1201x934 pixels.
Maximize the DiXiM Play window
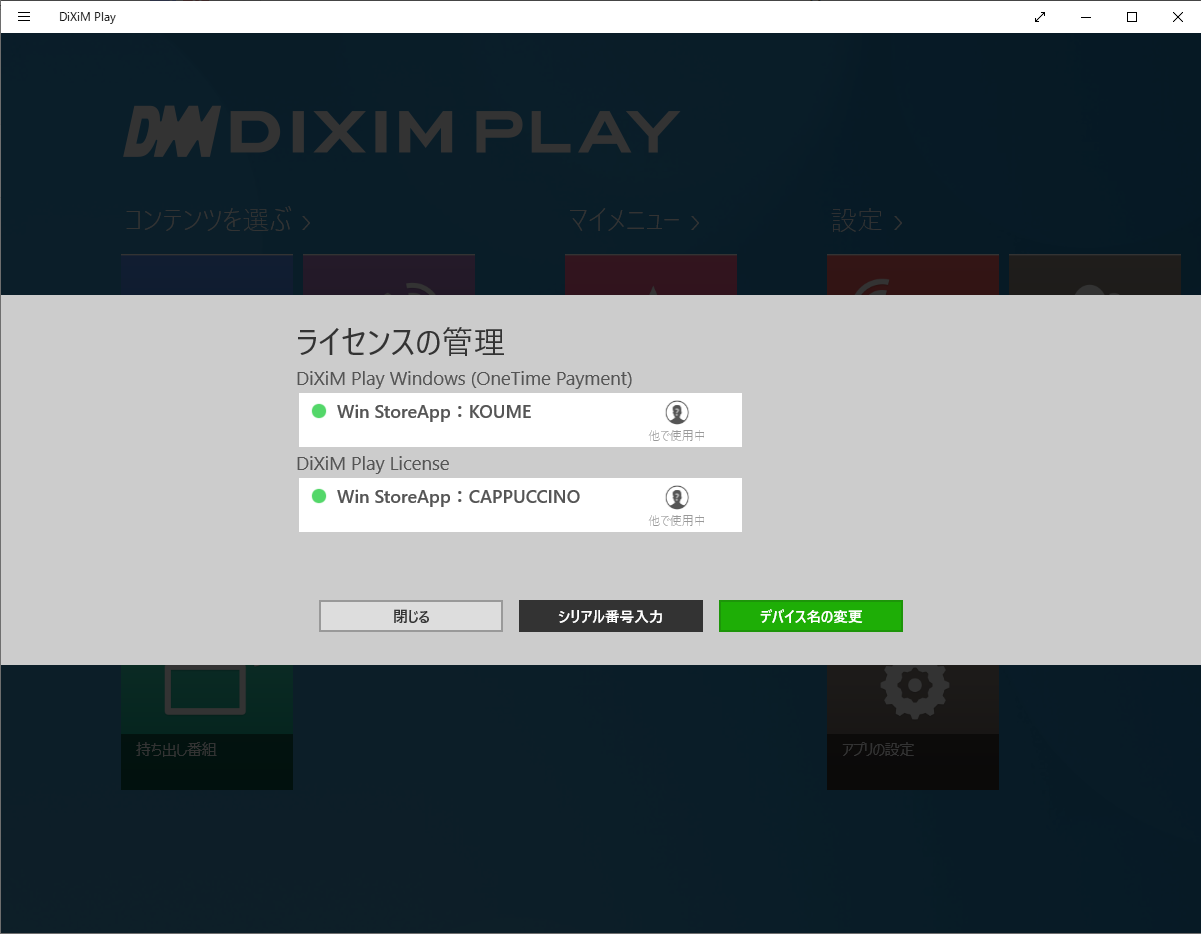click(1132, 16)
